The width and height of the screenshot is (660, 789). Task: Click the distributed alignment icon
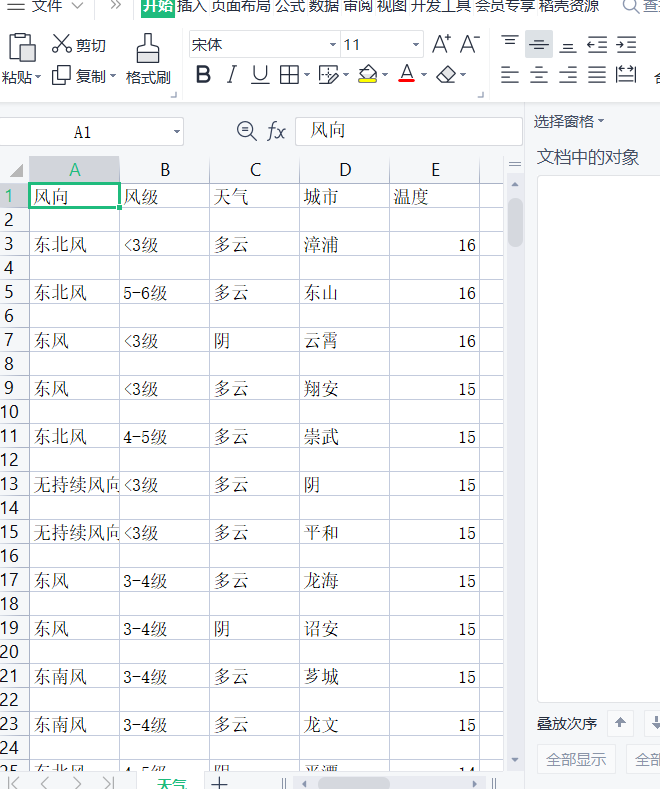[x=626, y=74]
